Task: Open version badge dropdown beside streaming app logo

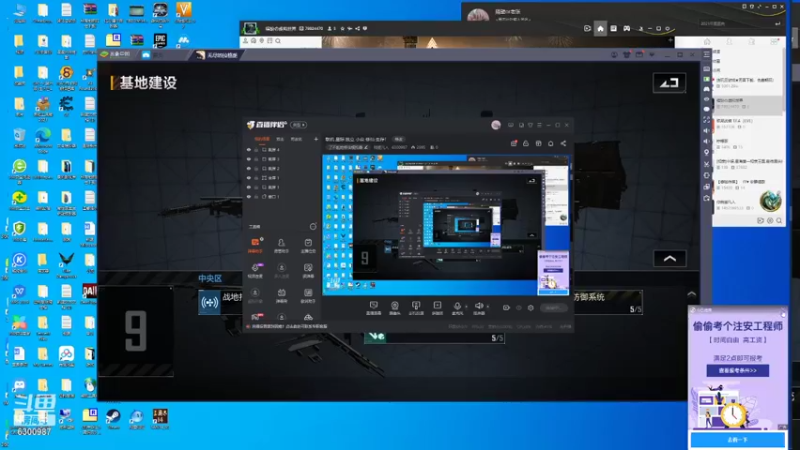Action: [298, 125]
